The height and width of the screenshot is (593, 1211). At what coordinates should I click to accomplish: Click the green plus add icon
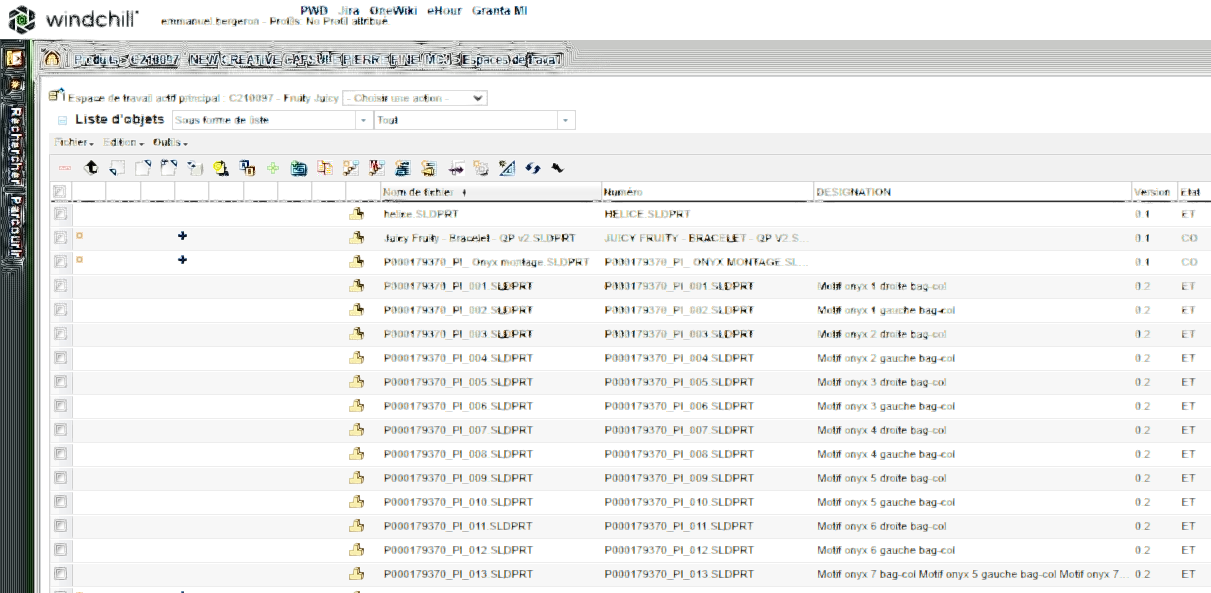pyautogui.click(x=272, y=169)
